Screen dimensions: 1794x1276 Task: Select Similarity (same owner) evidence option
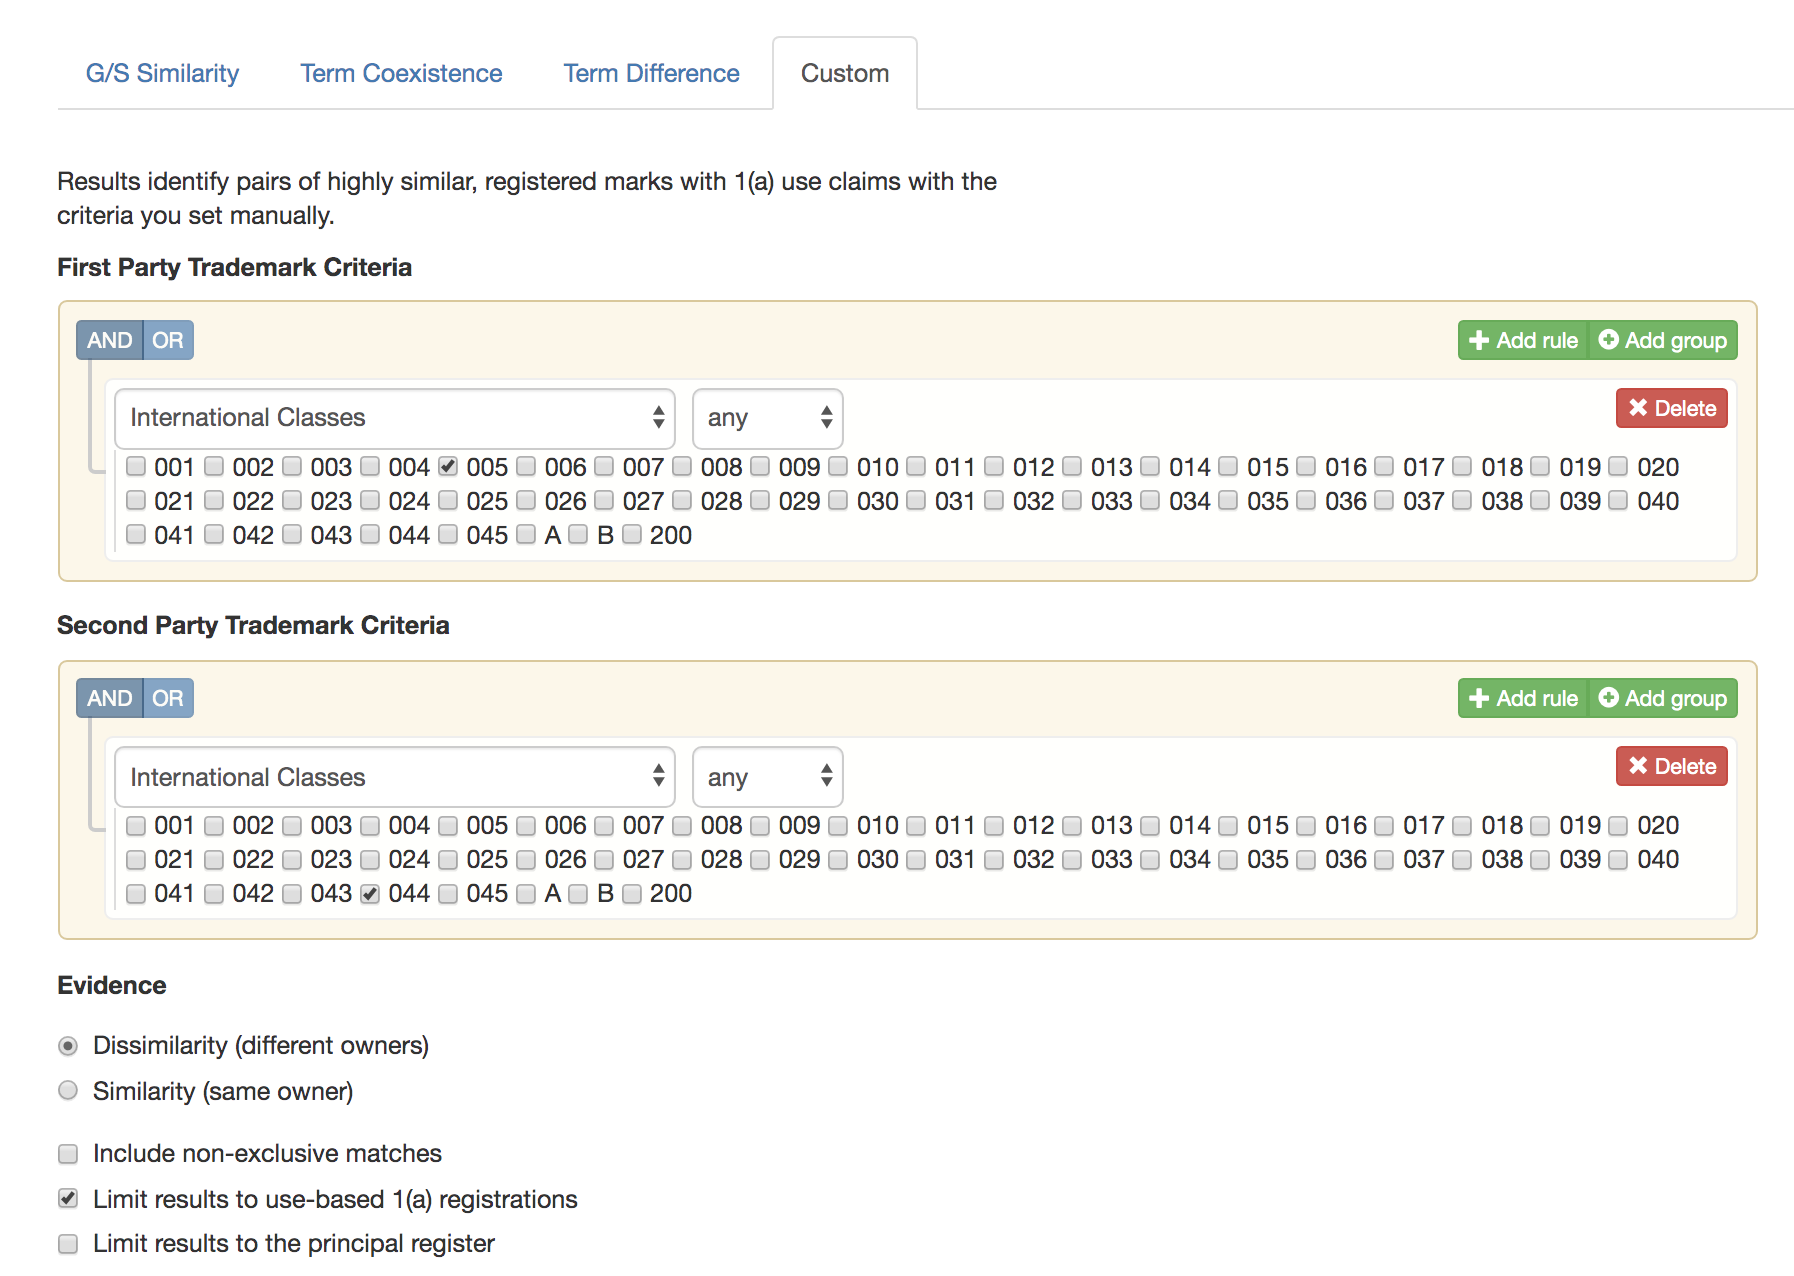tap(68, 1091)
